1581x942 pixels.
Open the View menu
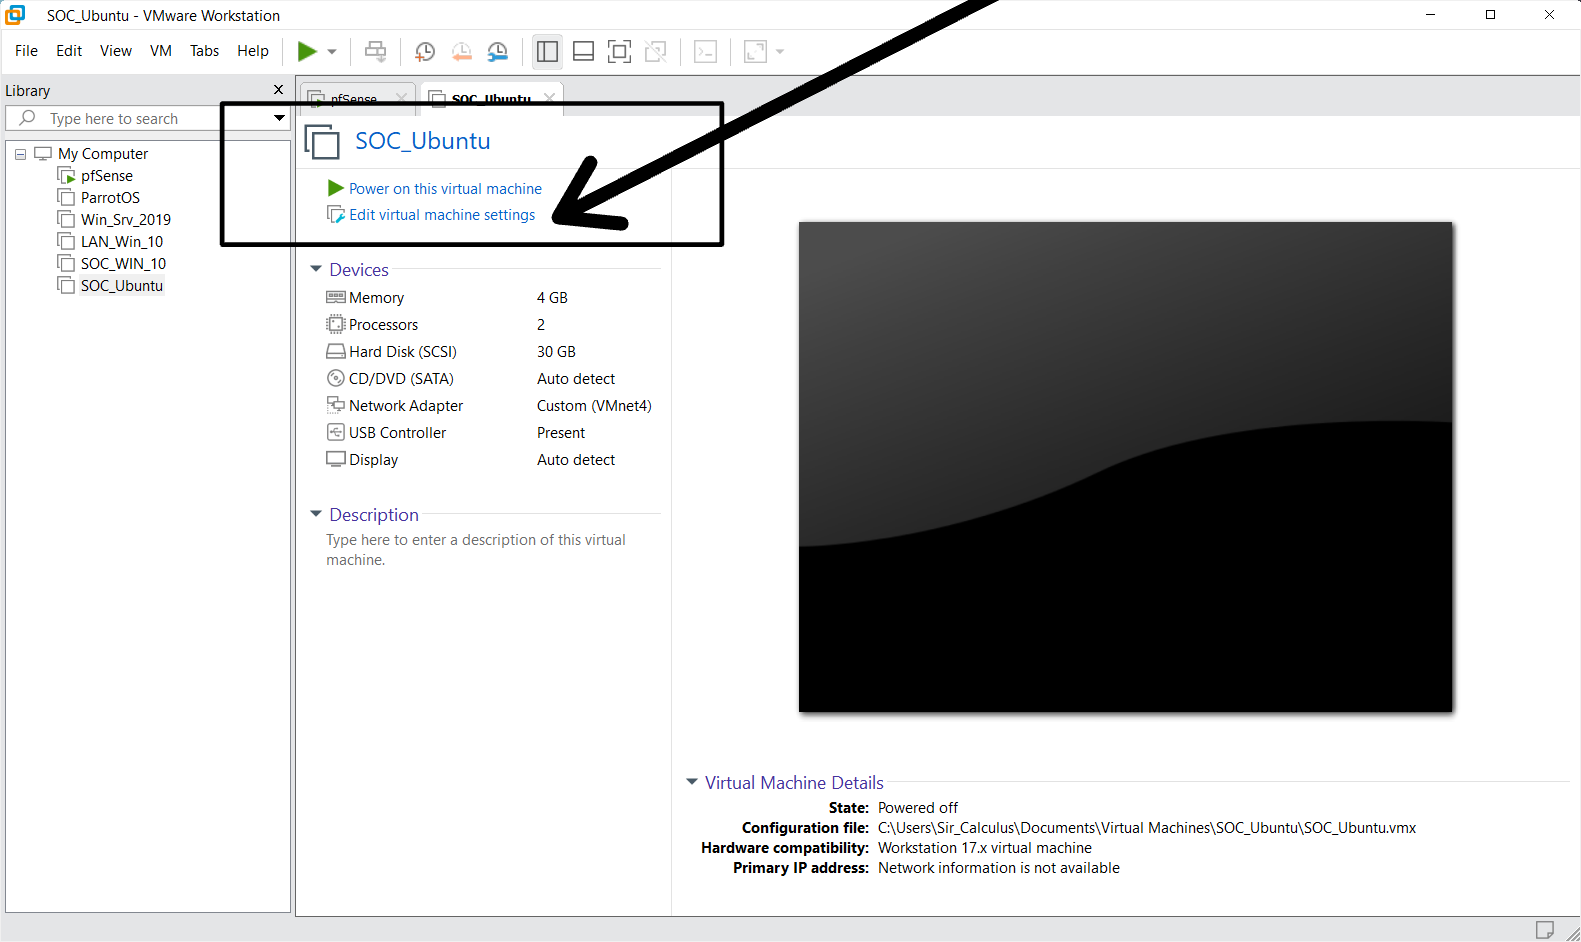[116, 51]
